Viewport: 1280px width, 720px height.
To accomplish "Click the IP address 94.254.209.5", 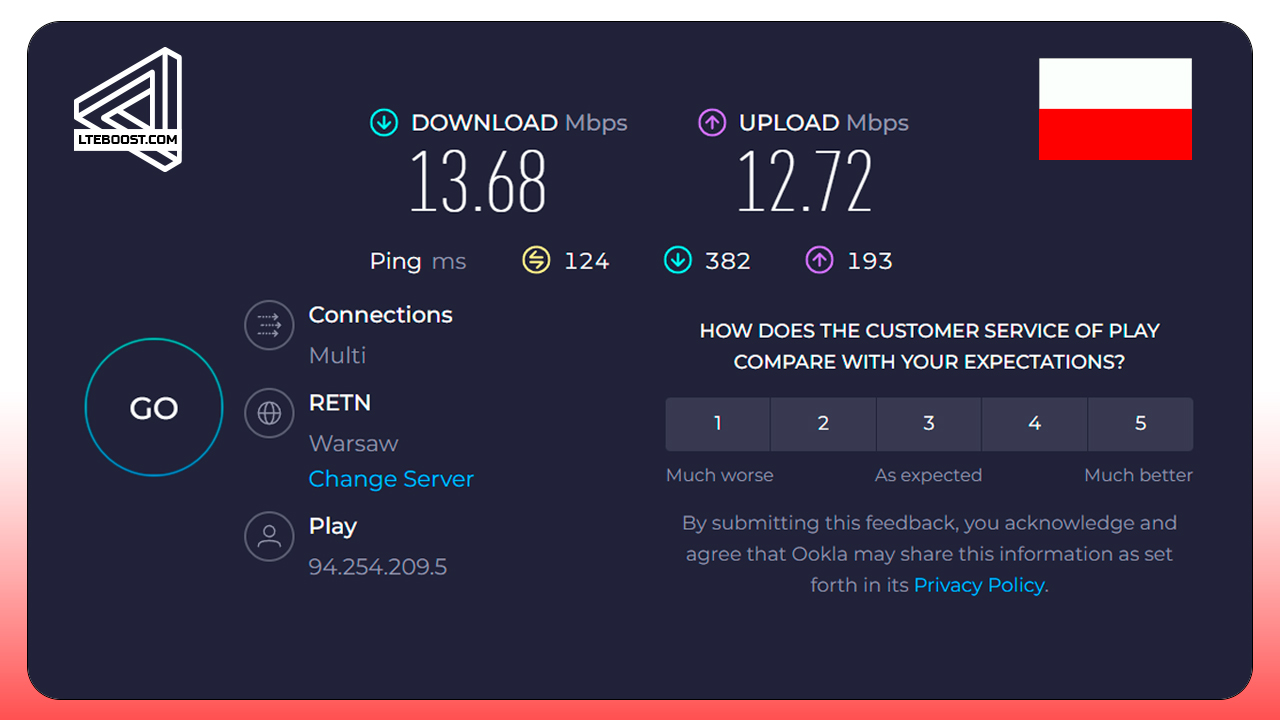I will pyautogui.click(x=377, y=567).
